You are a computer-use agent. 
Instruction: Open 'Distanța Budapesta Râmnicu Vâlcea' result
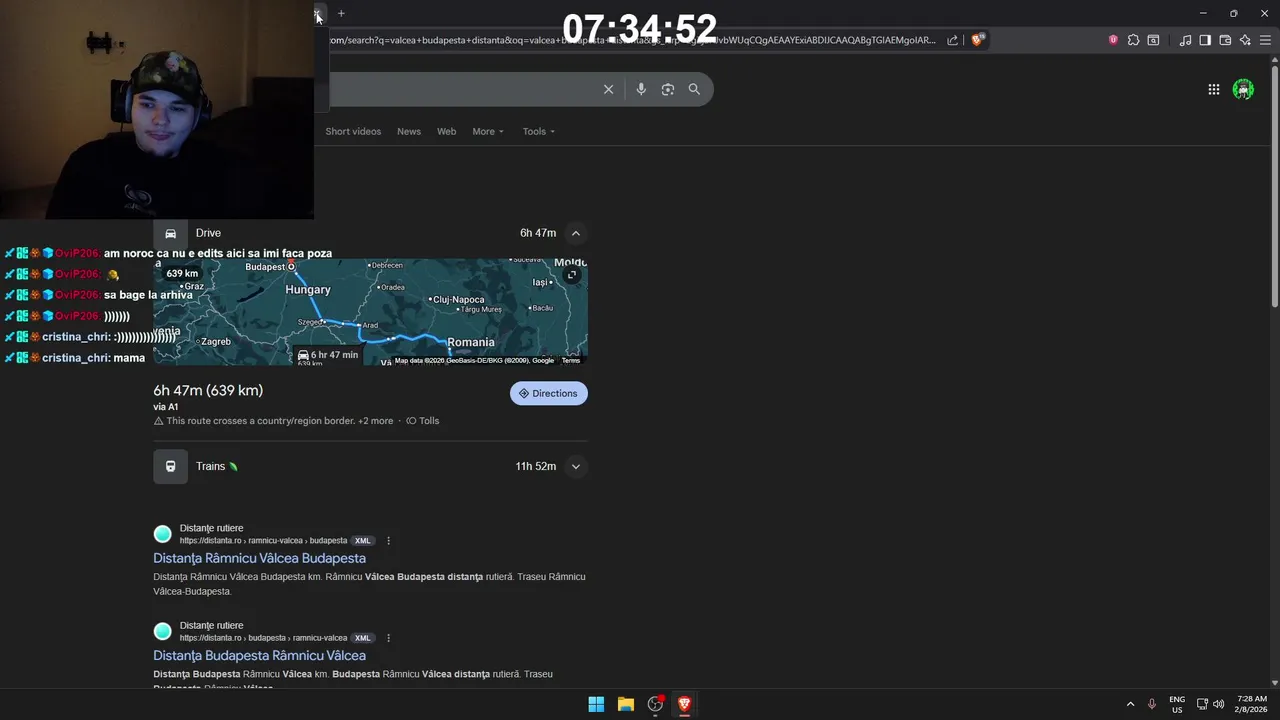(259, 655)
